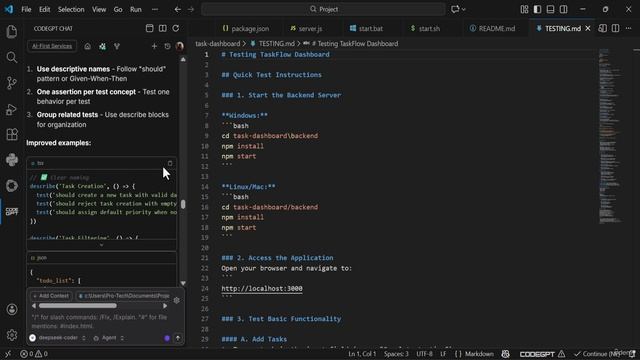Image resolution: width=640 pixels, height=360 pixels.
Task: Click the attached file path context chip
Action: [123, 296]
